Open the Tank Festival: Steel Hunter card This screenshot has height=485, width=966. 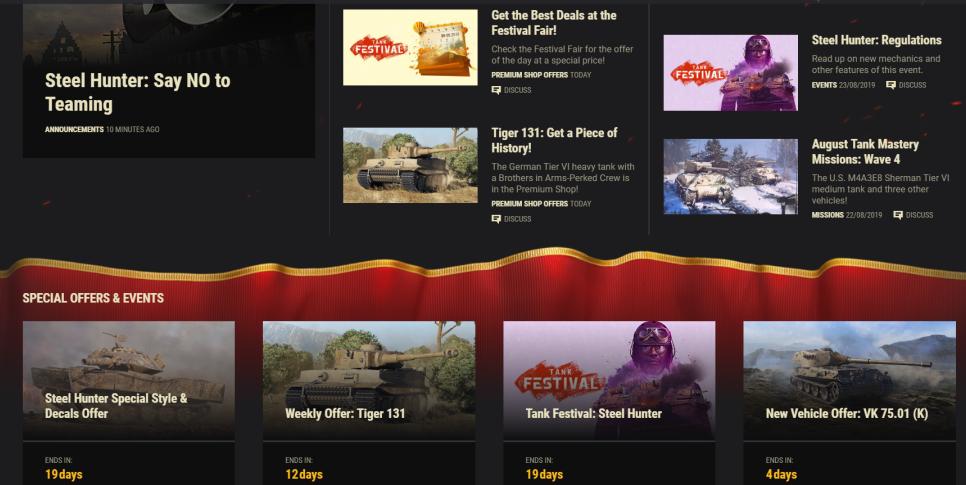click(609, 403)
